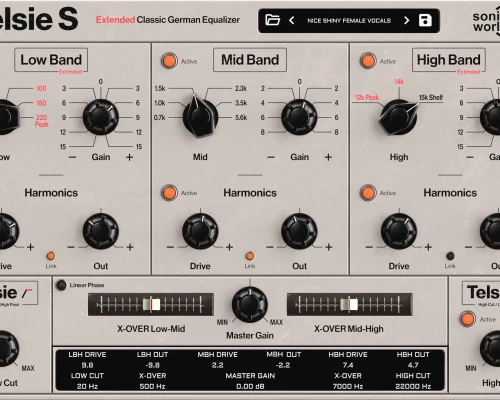Toggle Mid Band Harmonics Active button
The width and height of the screenshot is (500, 400).
[x=169, y=193]
